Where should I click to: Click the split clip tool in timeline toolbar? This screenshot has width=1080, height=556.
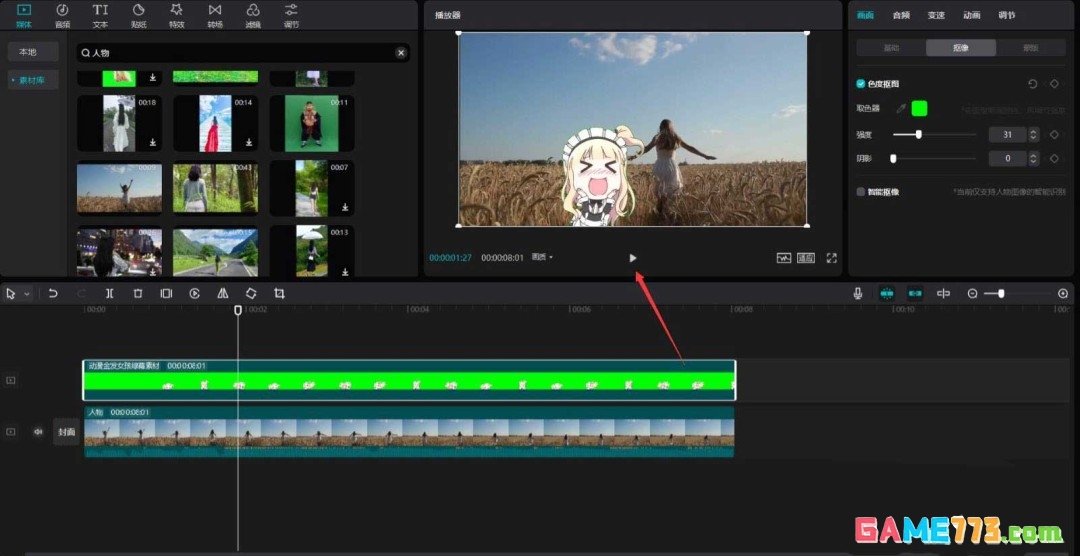[110, 294]
